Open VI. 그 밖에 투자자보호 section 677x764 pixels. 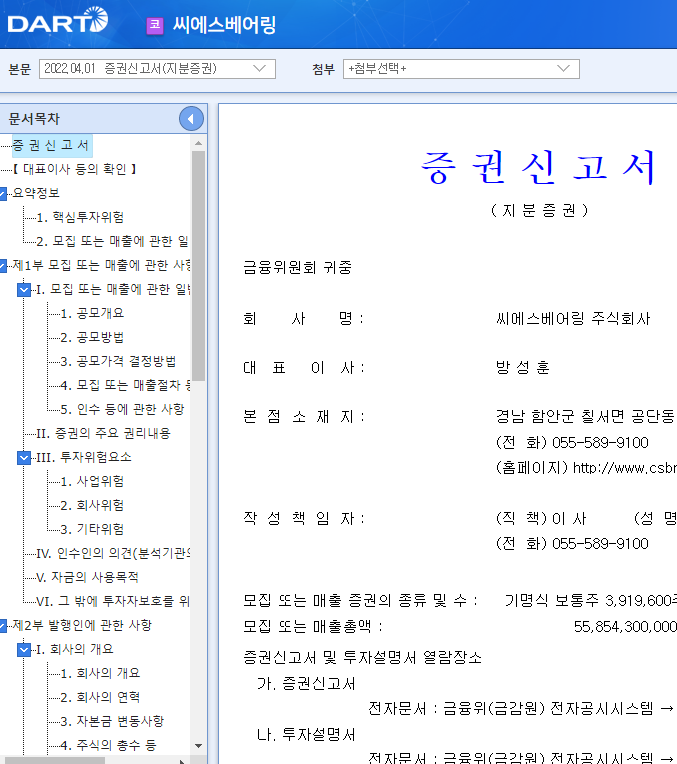[x=113, y=601]
